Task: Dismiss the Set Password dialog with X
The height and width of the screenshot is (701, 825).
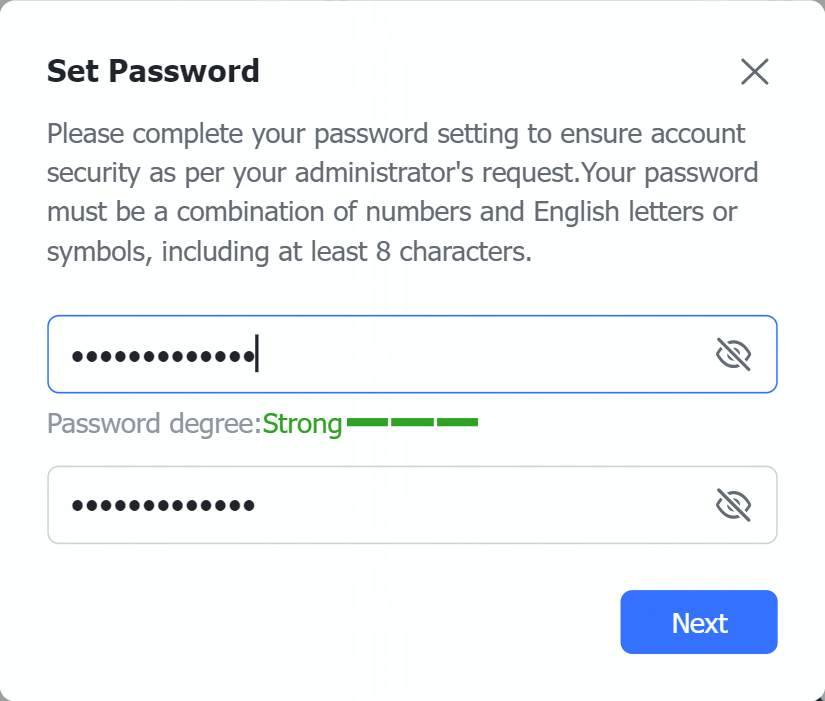Action: [754, 71]
